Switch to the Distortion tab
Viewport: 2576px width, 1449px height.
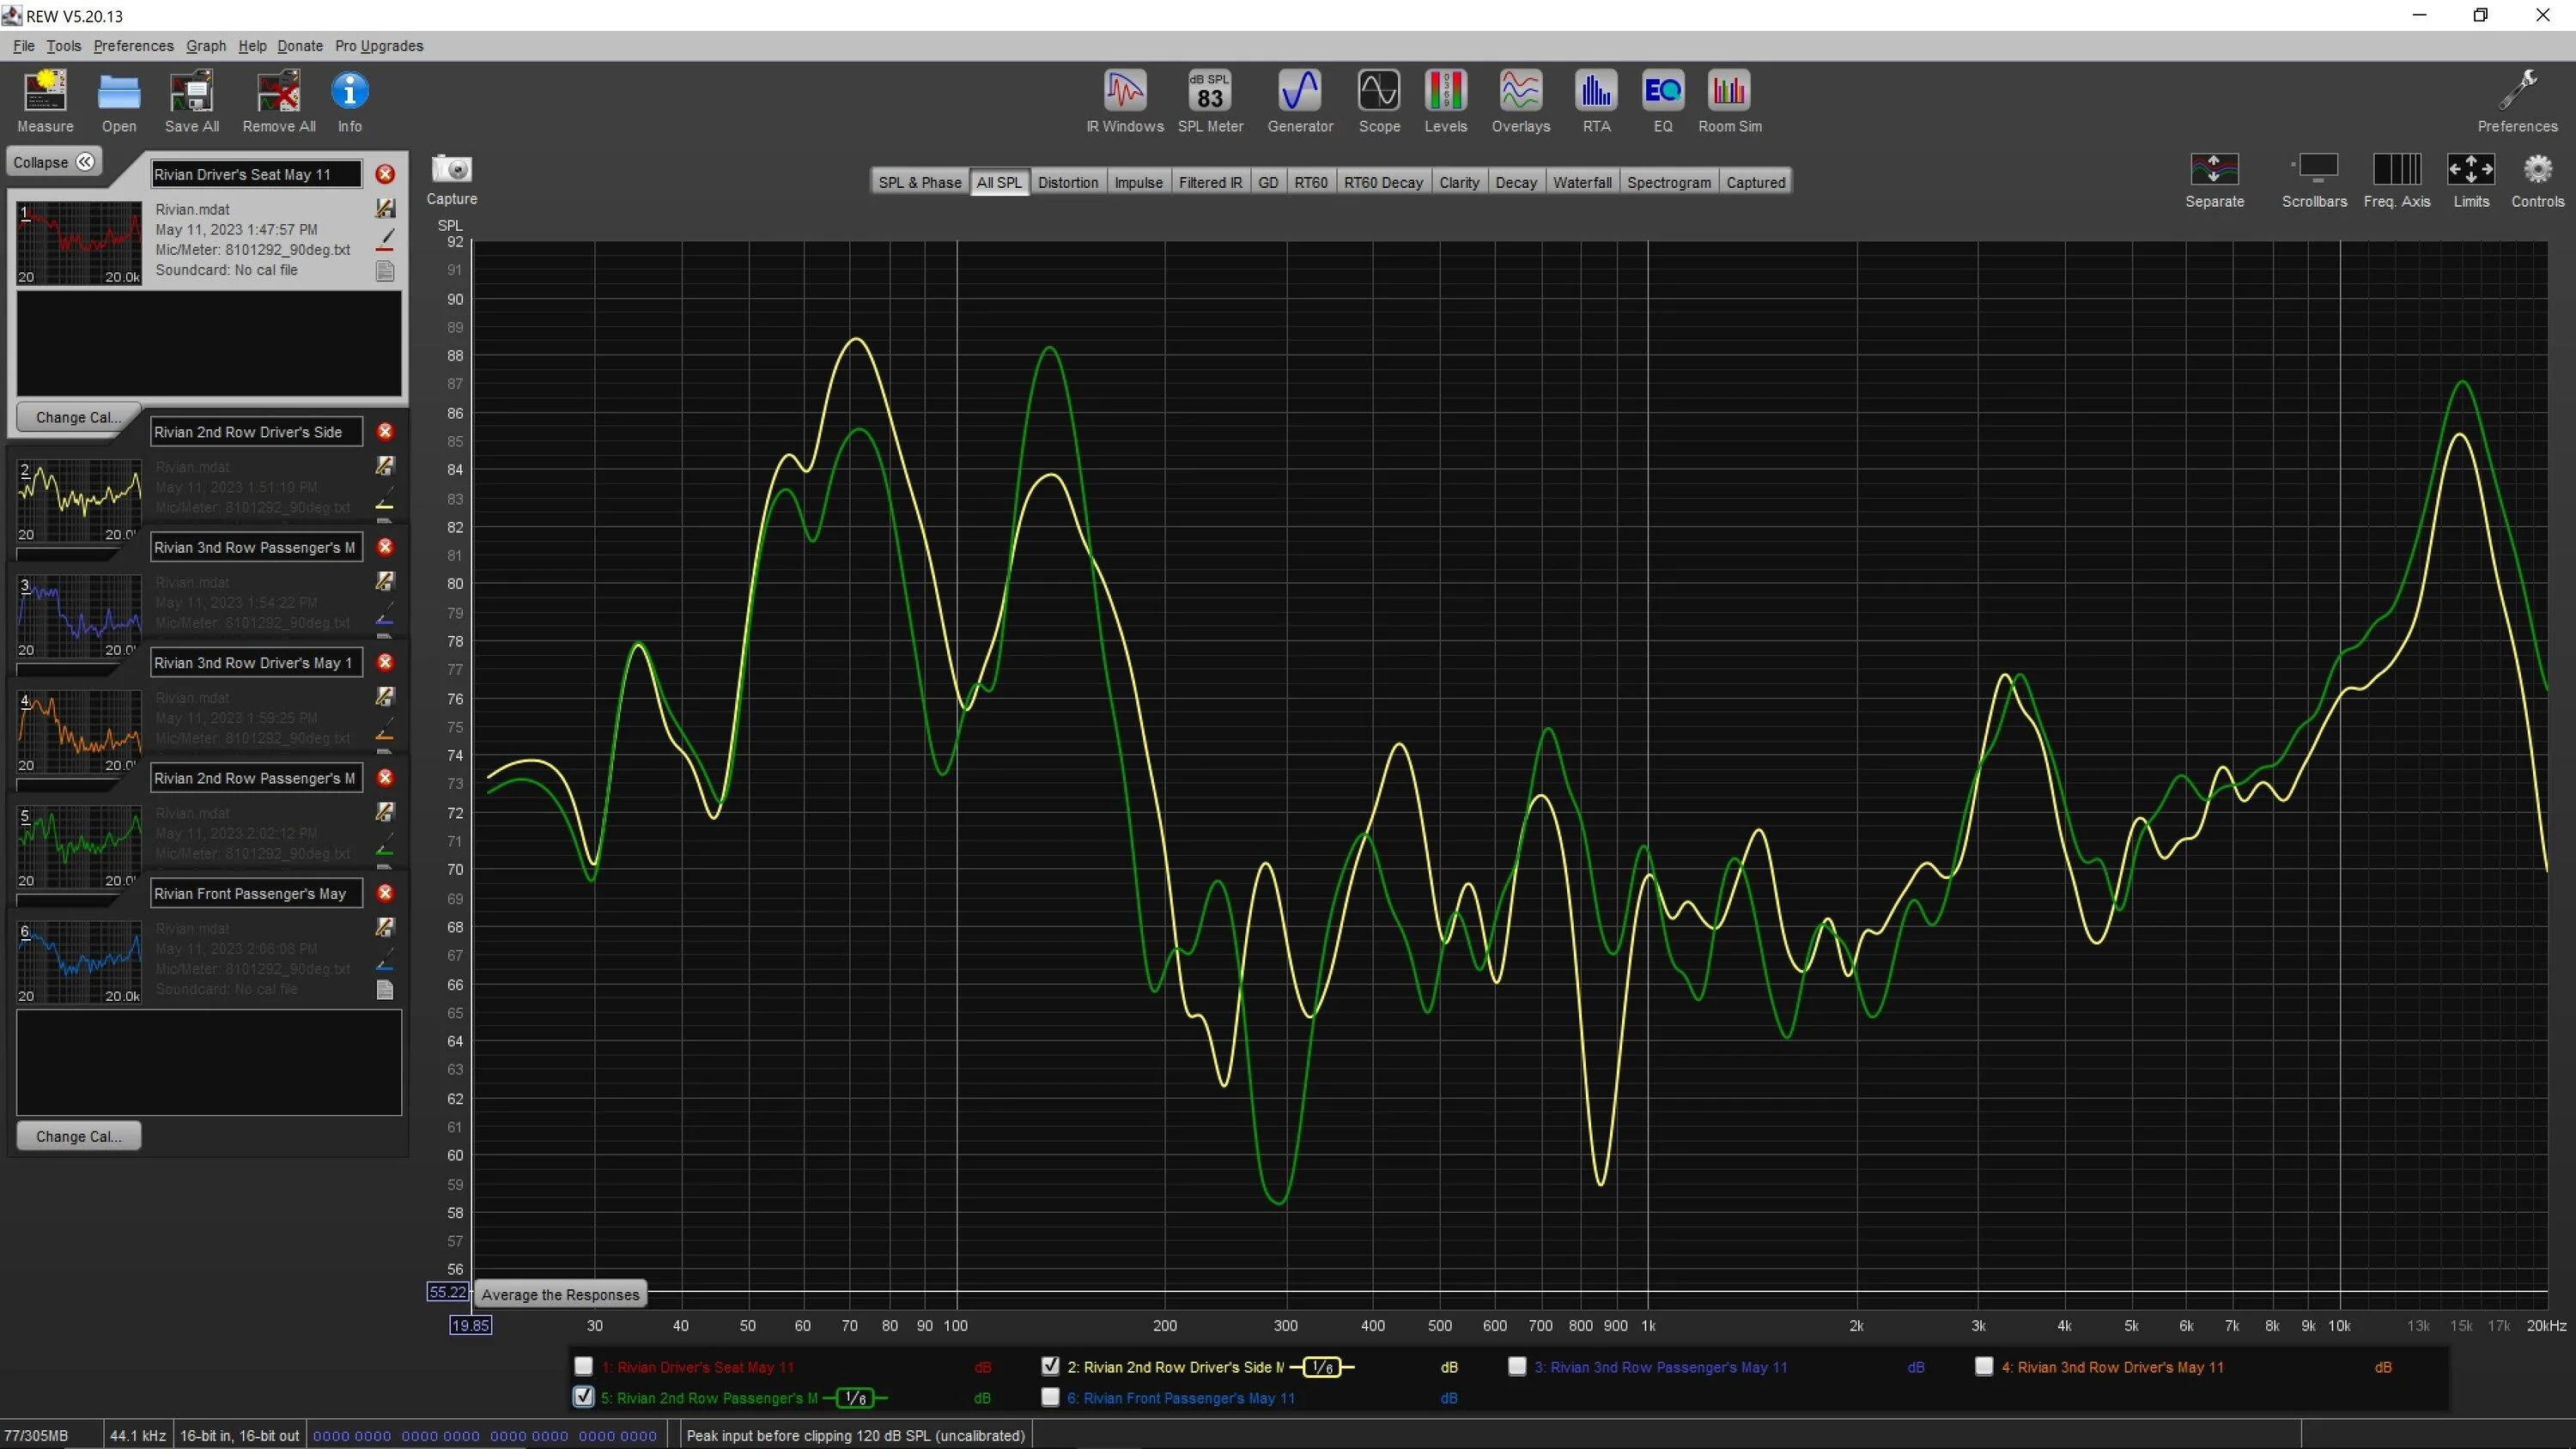(1068, 182)
